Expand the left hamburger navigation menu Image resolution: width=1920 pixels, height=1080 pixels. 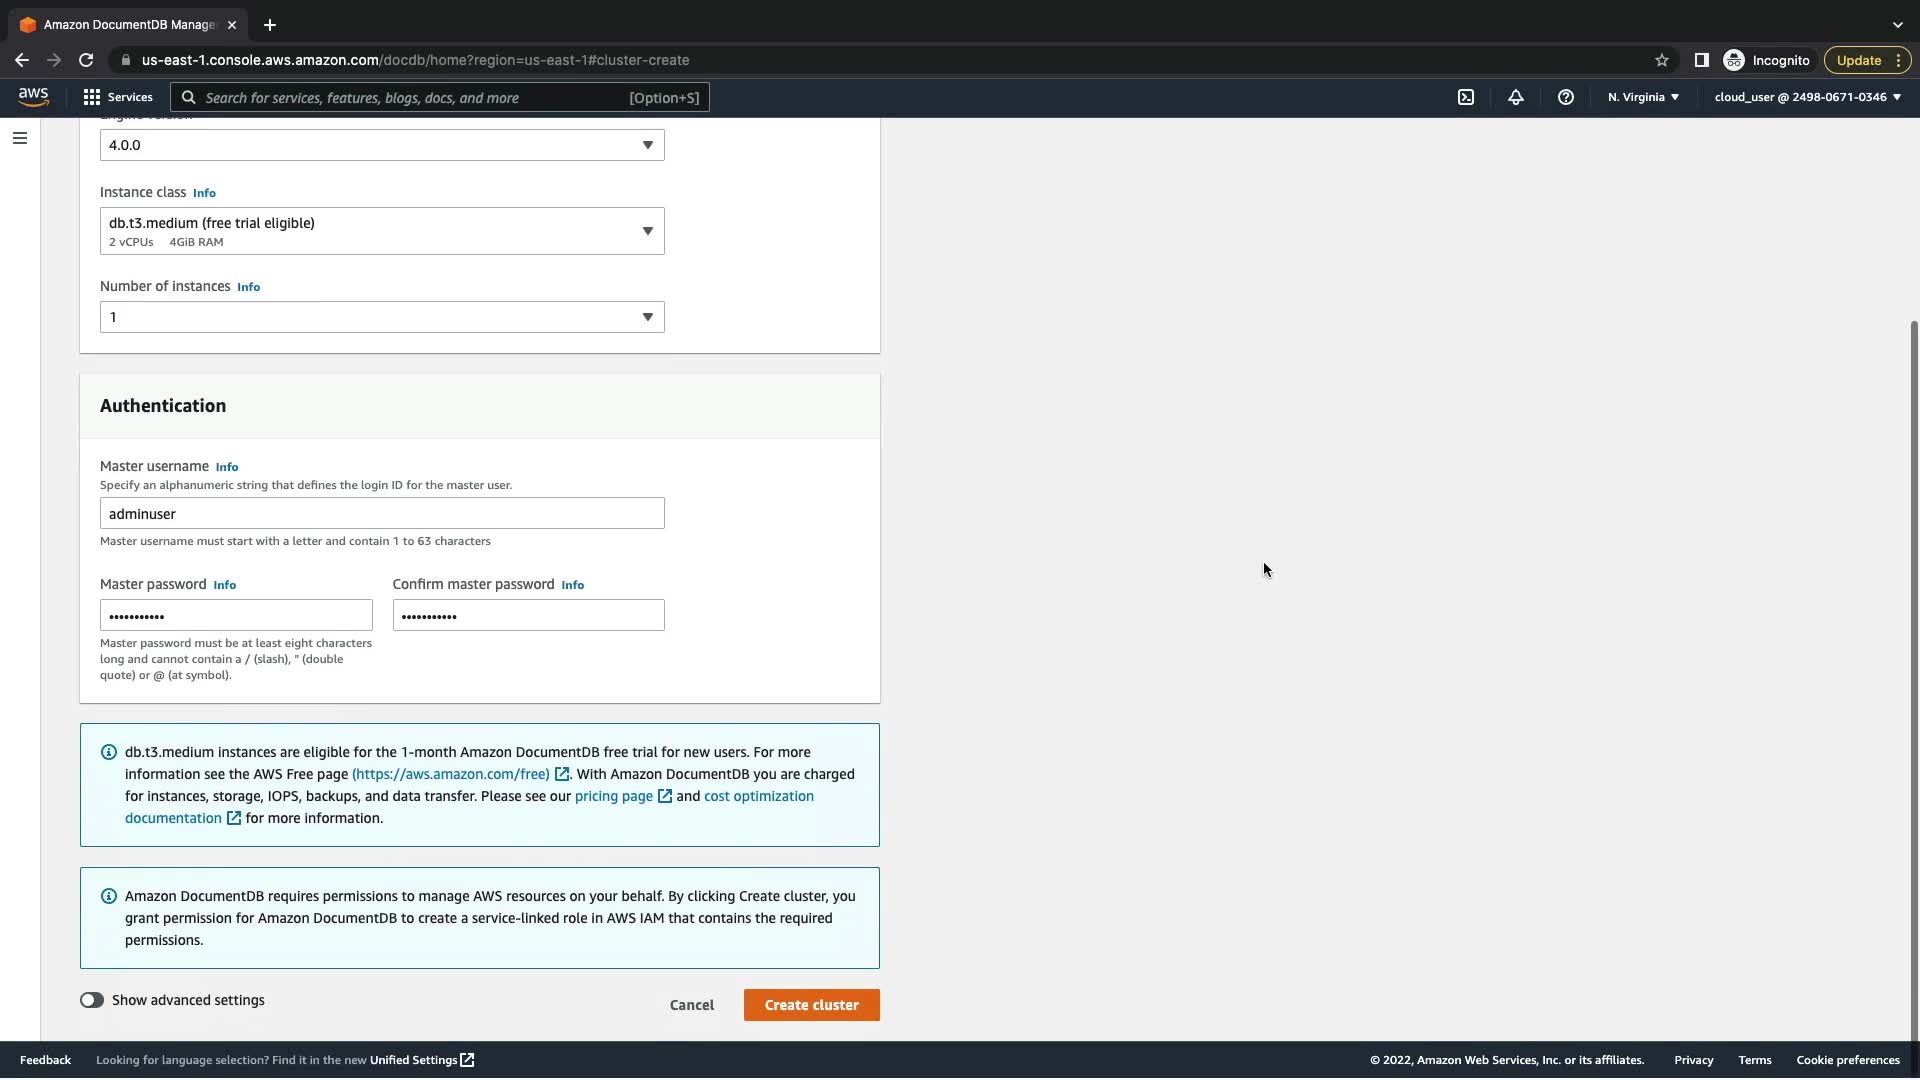[x=20, y=138]
